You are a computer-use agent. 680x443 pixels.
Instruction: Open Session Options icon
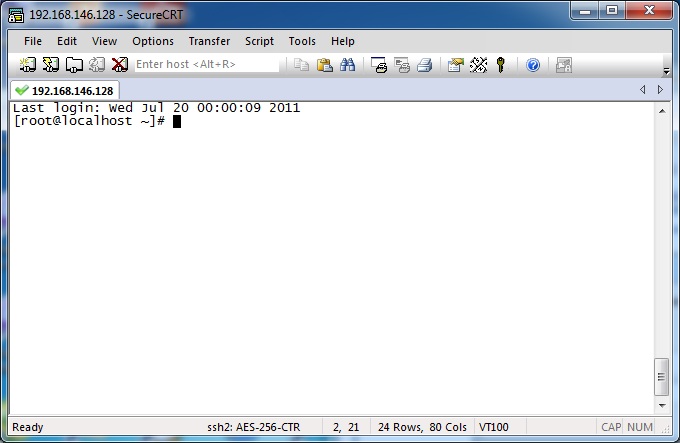pos(455,65)
